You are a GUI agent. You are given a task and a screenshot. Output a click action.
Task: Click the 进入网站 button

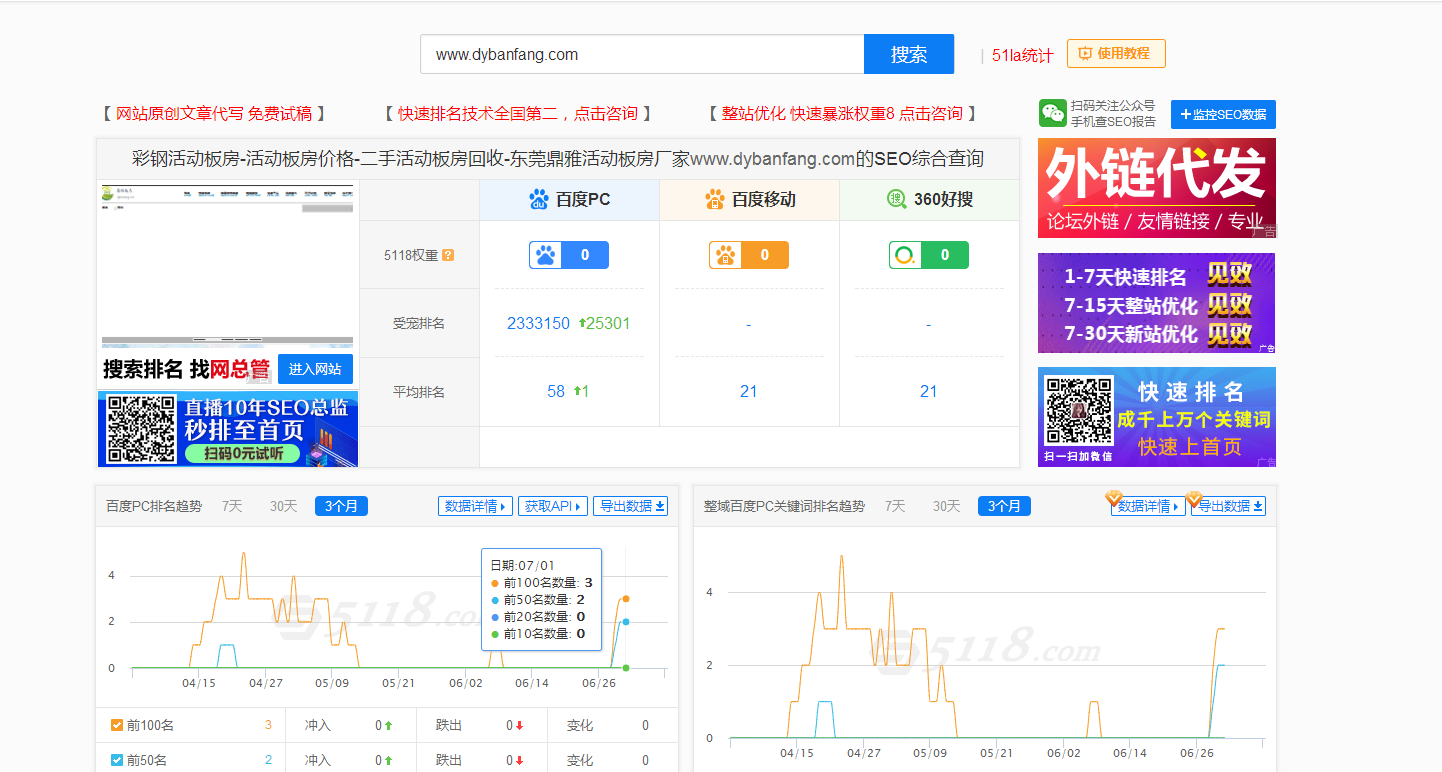tap(315, 369)
